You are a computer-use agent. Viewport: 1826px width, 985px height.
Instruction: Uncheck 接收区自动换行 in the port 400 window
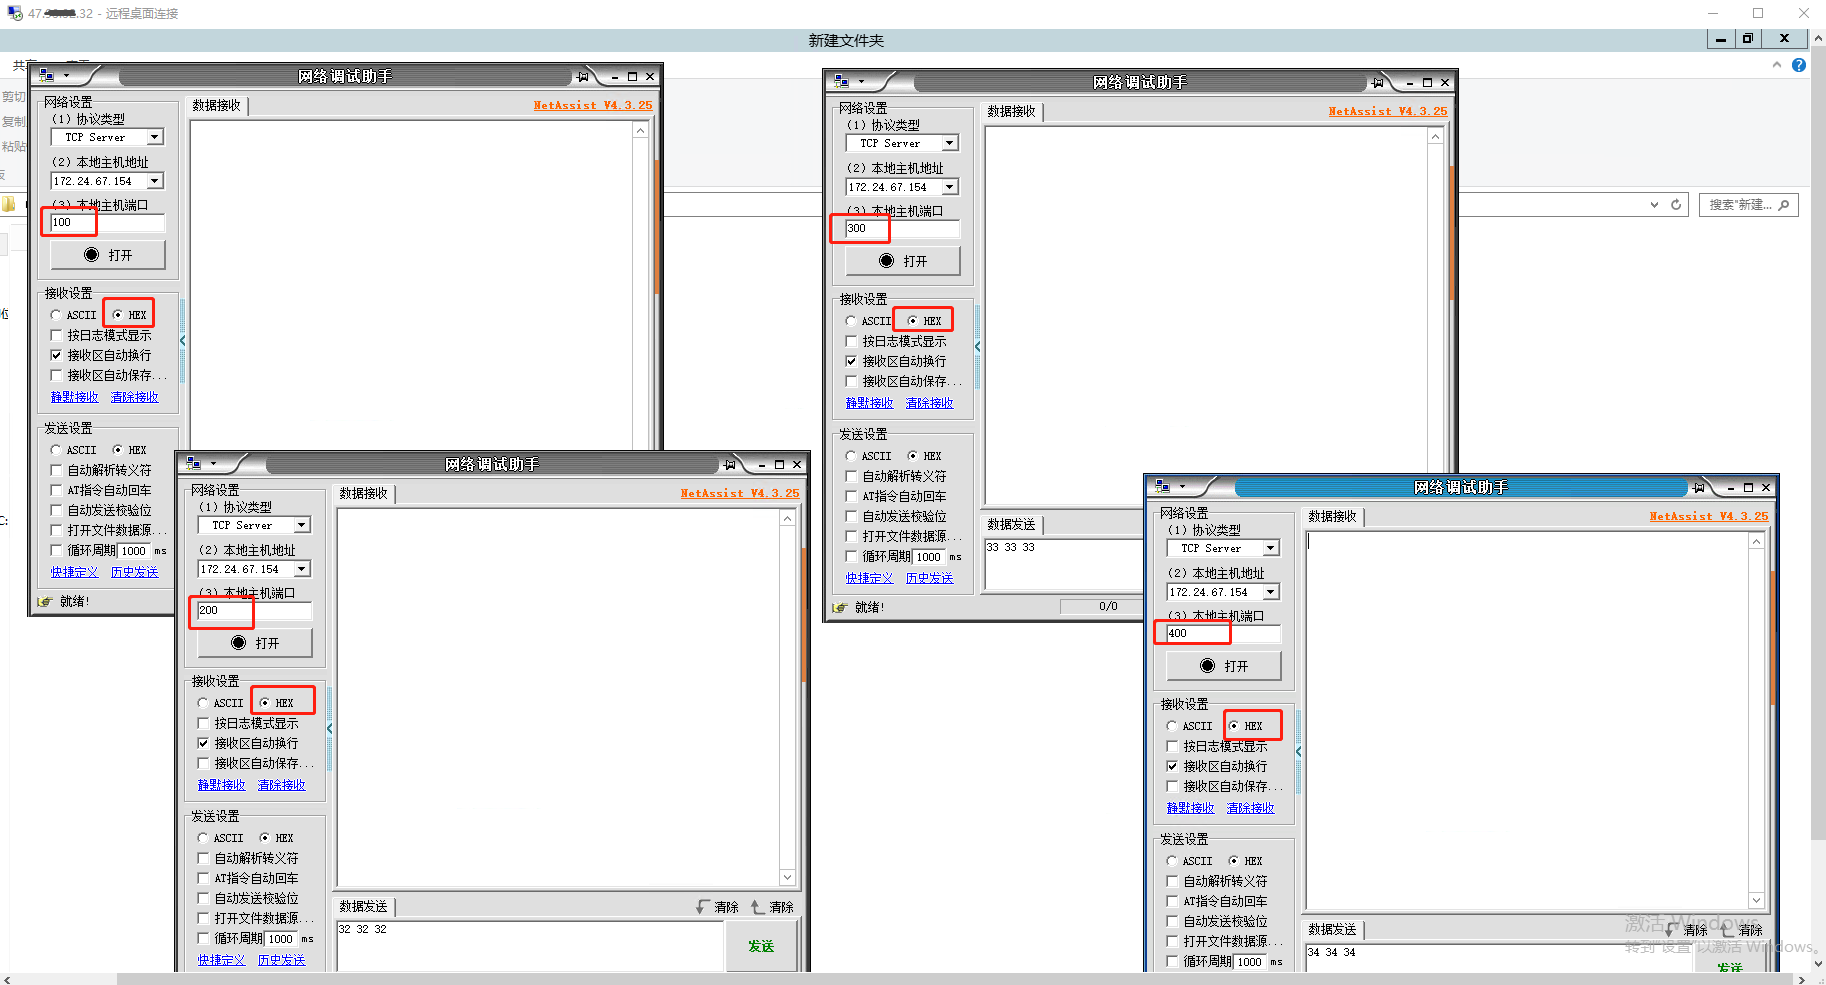[x=1173, y=766]
